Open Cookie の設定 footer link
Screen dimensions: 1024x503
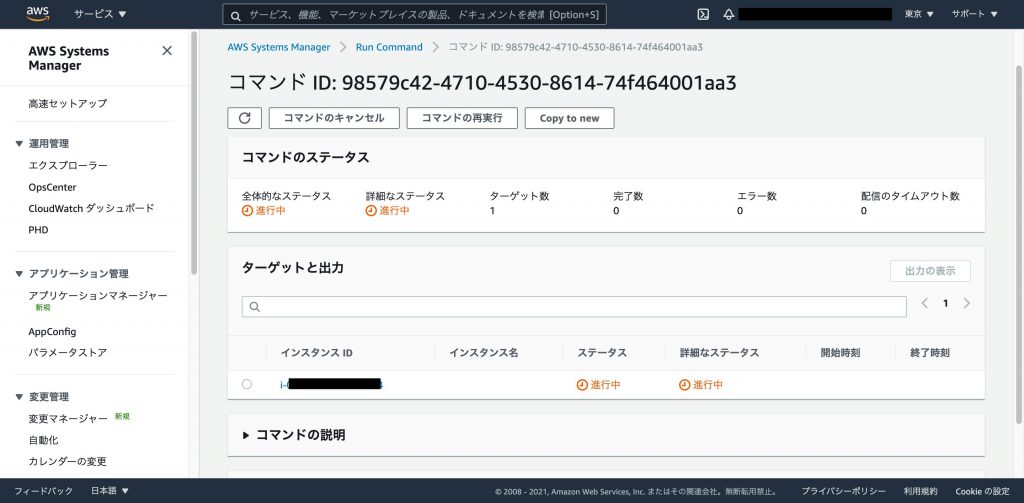(982, 491)
